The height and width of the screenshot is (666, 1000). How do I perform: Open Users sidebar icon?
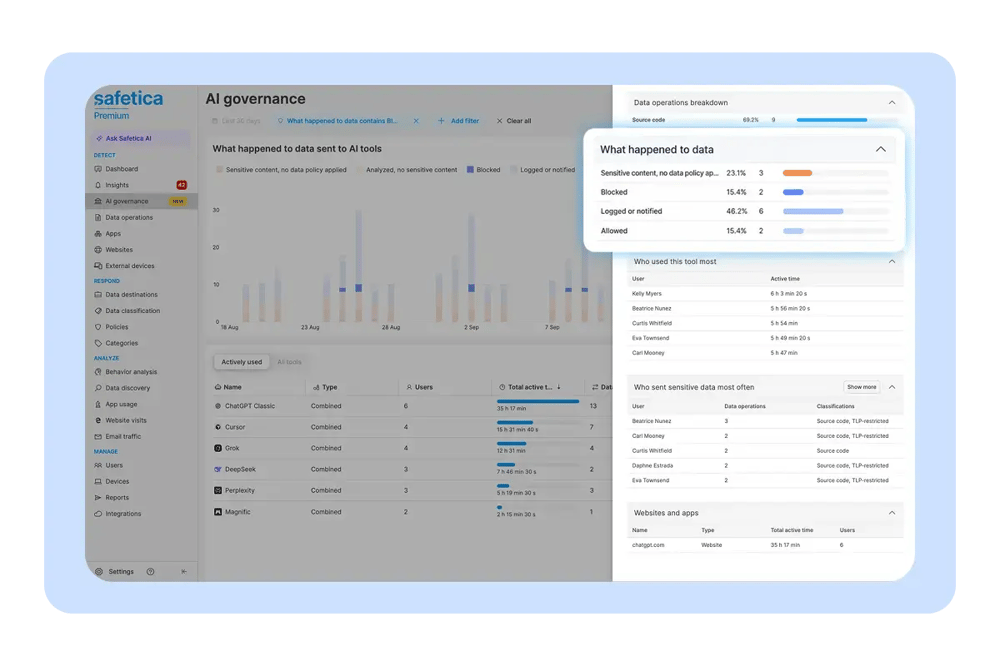coord(98,466)
